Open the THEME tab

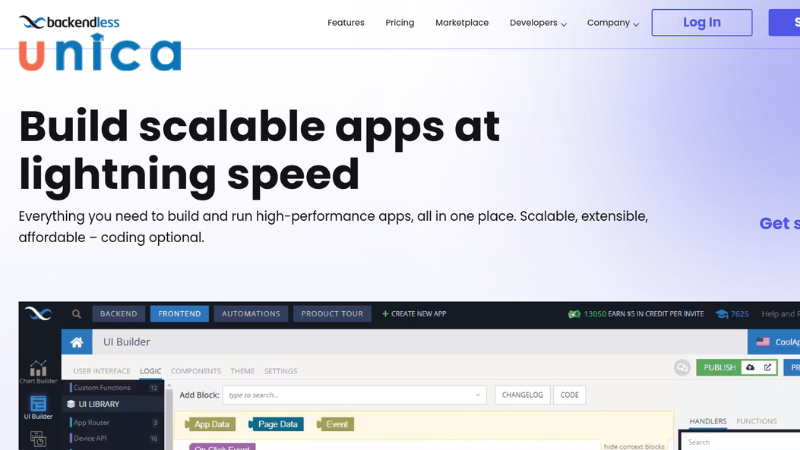(242, 371)
